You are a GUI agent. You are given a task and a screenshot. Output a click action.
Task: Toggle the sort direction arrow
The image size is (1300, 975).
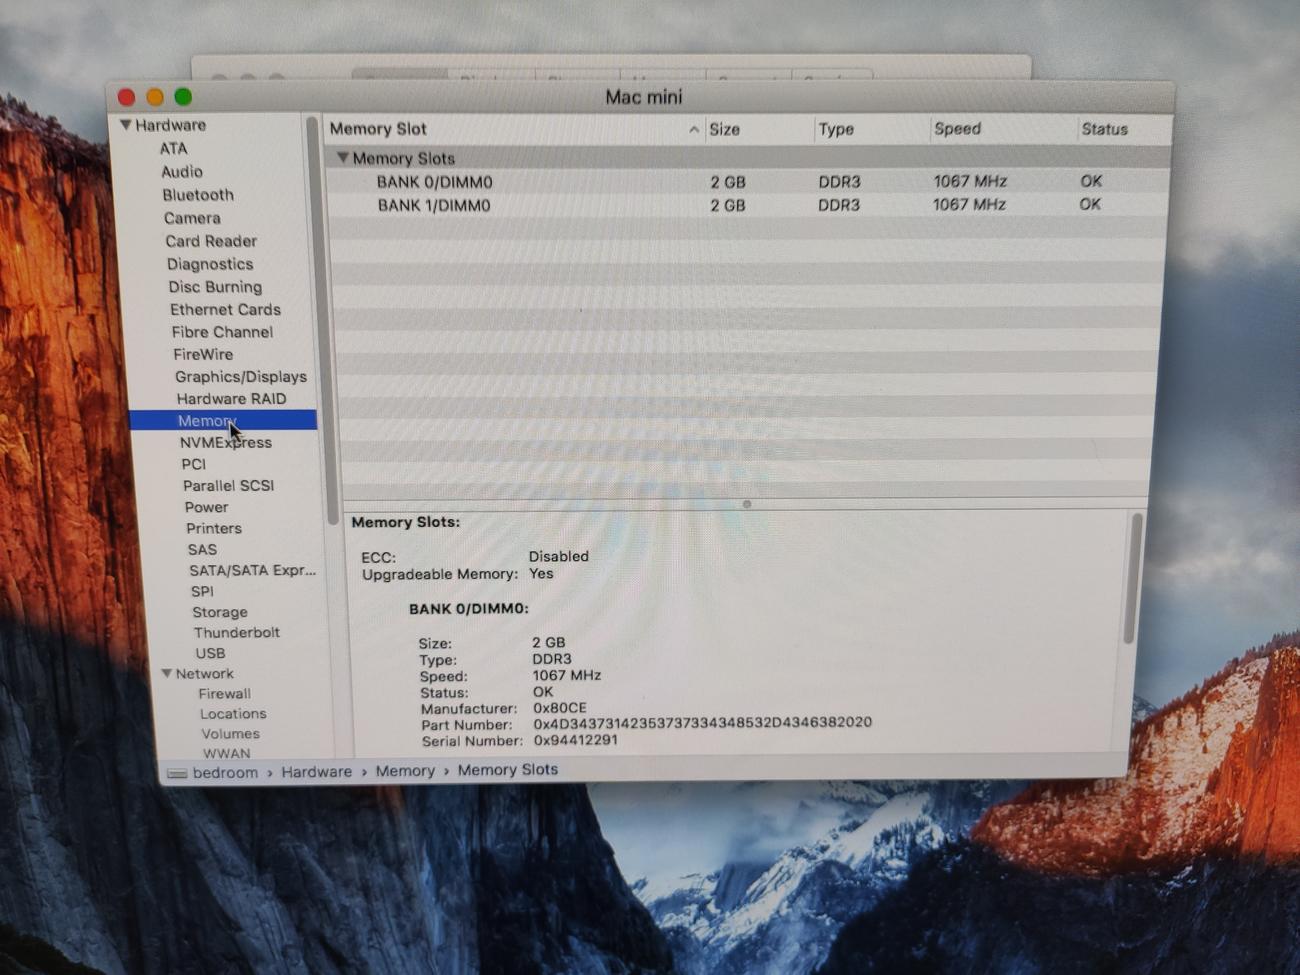click(x=694, y=130)
